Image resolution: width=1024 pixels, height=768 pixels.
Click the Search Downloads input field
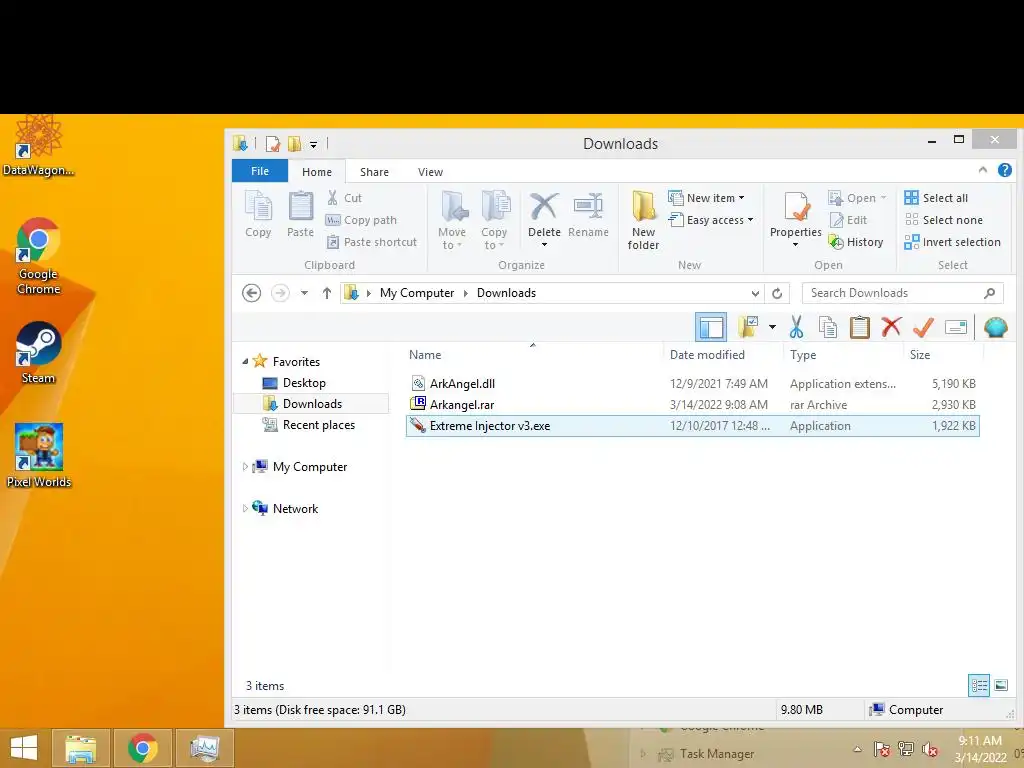[903, 293]
